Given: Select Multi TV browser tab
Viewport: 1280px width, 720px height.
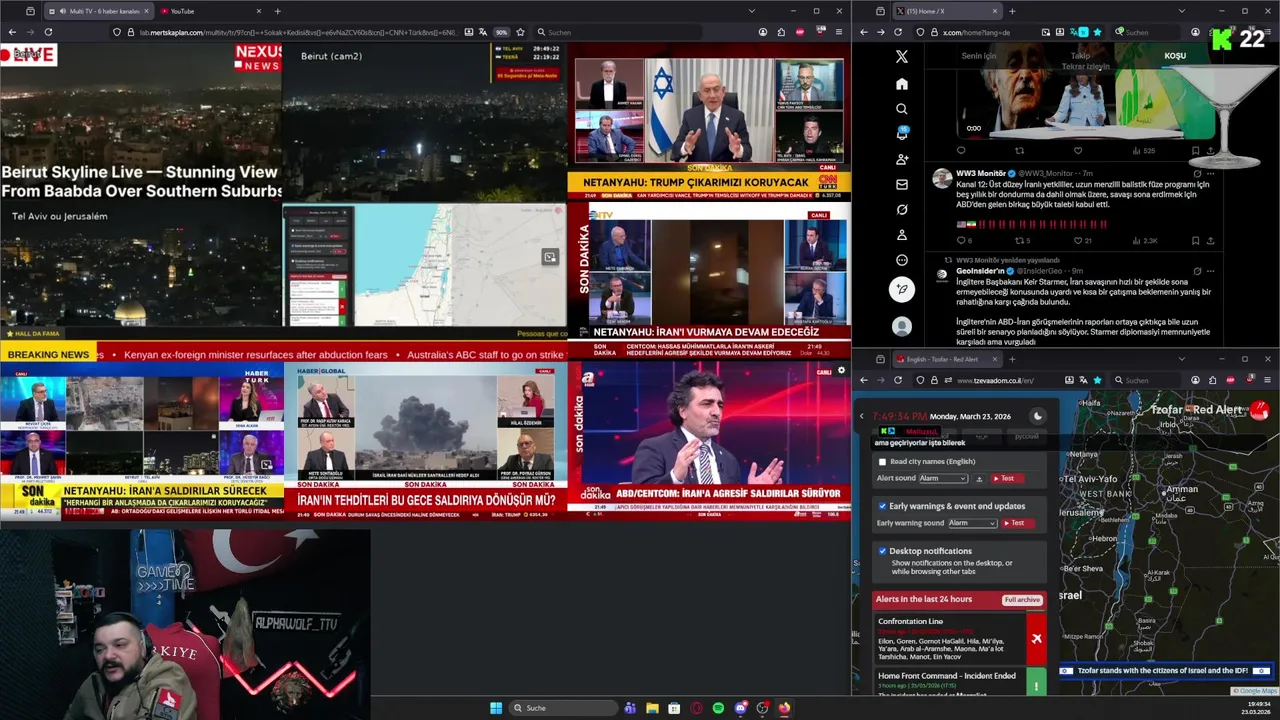Looking at the screenshot, I should pos(101,11).
